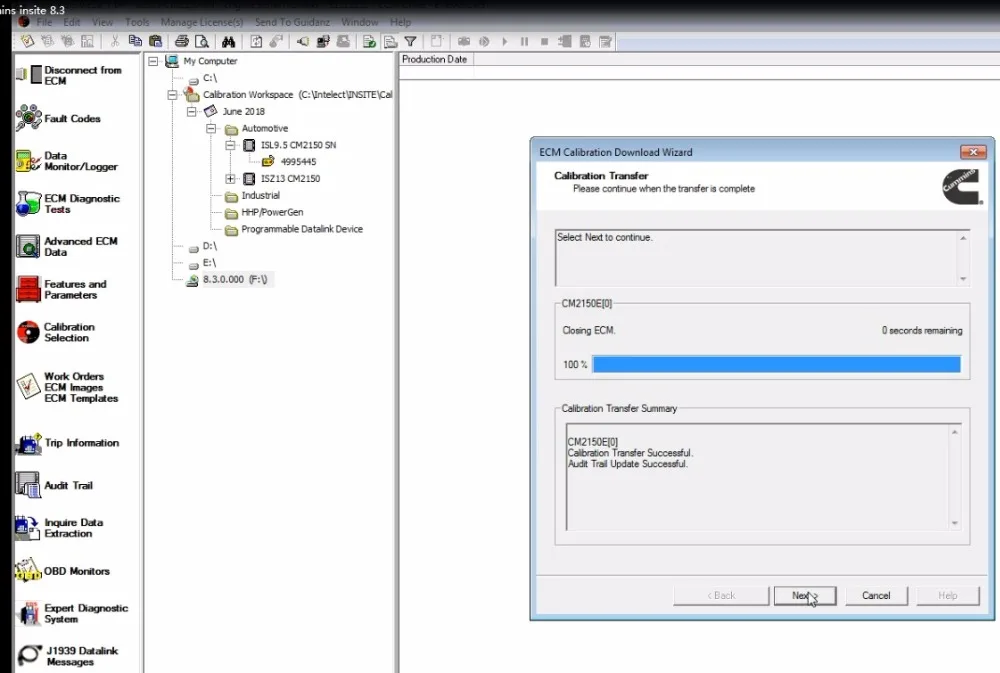The image size is (1000, 673).
Task: Click the Pause toolbar button
Action: tap(524, 41)
